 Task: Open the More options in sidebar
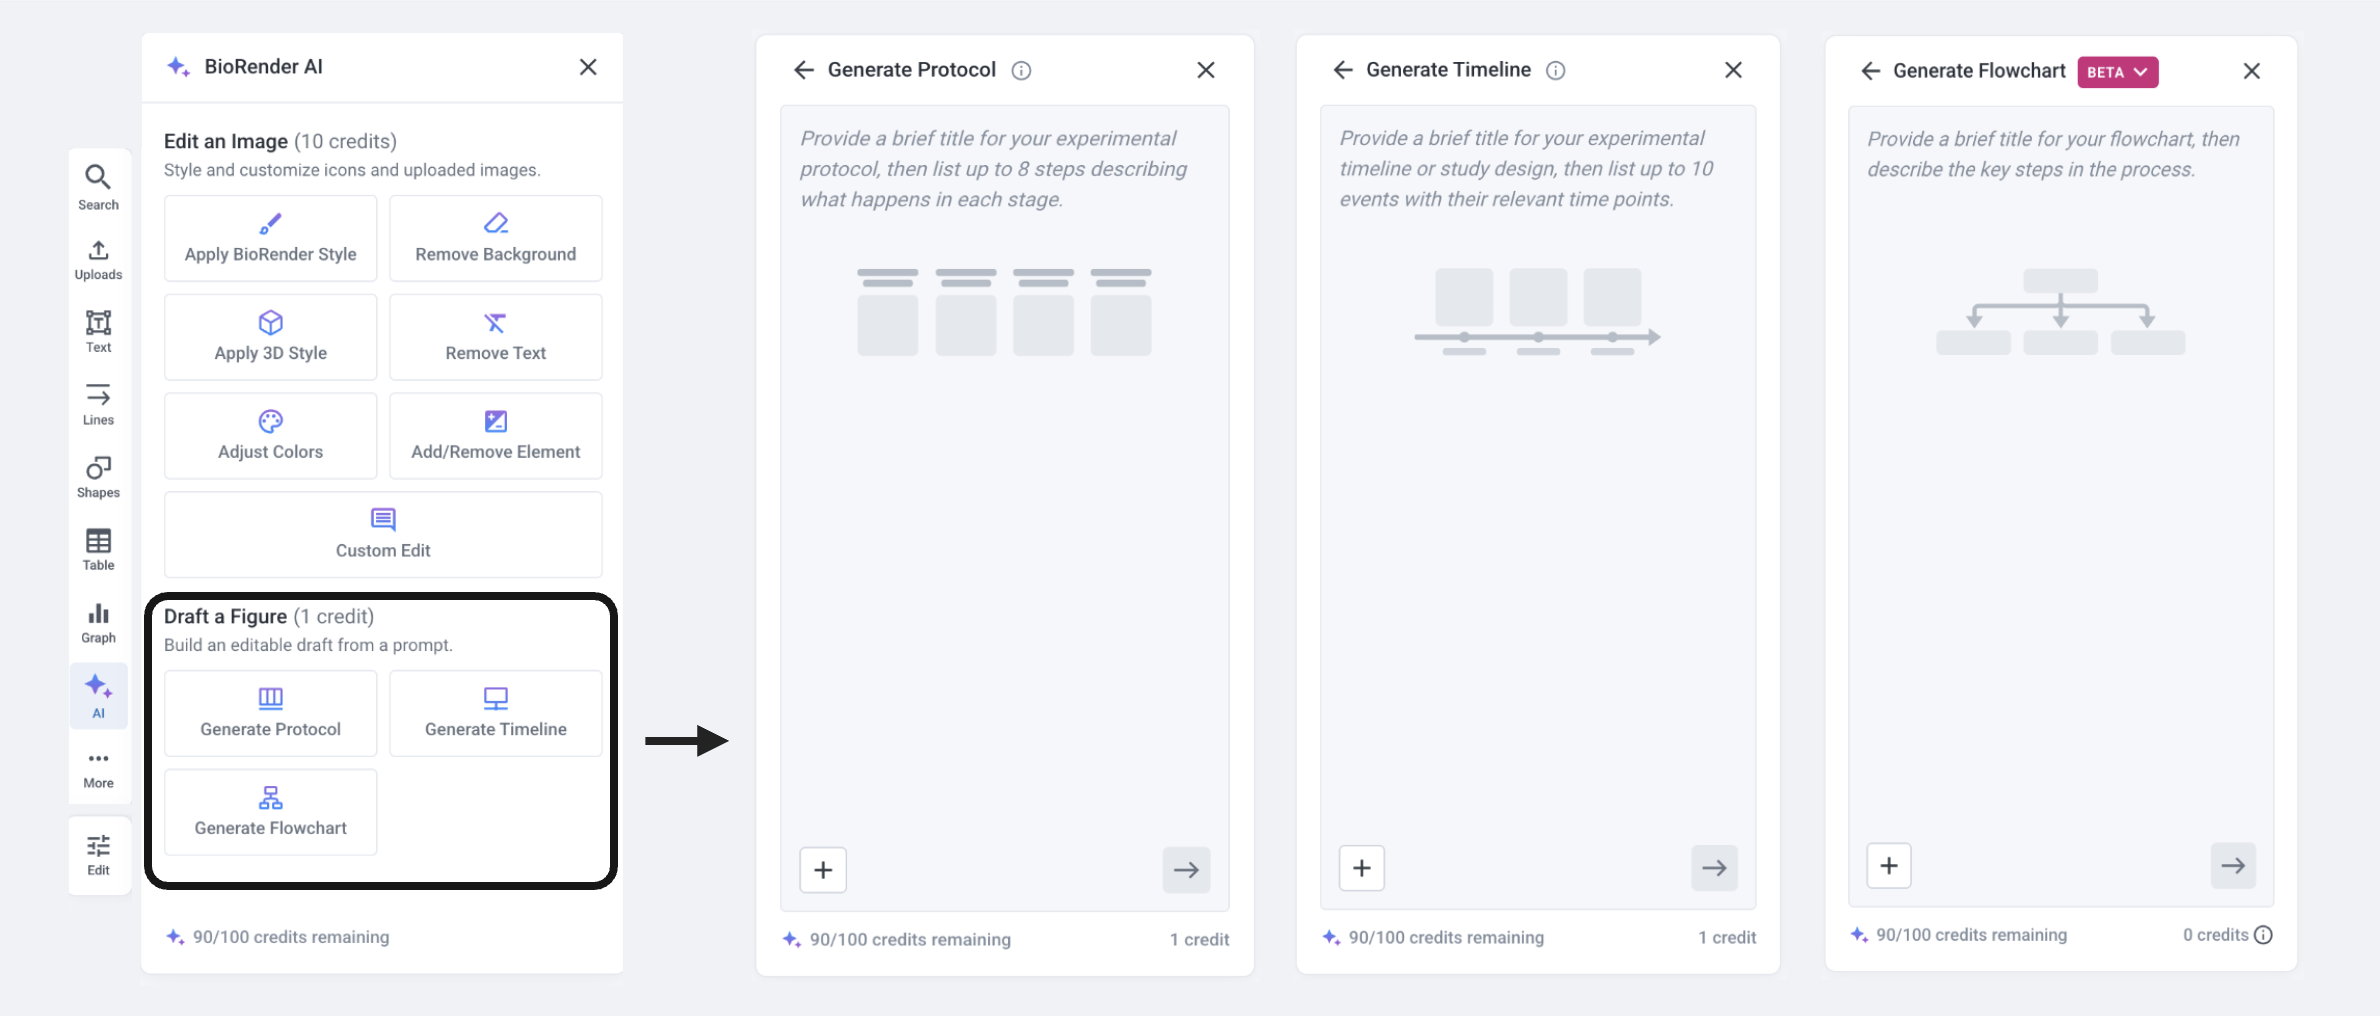(x=98, y=768)
